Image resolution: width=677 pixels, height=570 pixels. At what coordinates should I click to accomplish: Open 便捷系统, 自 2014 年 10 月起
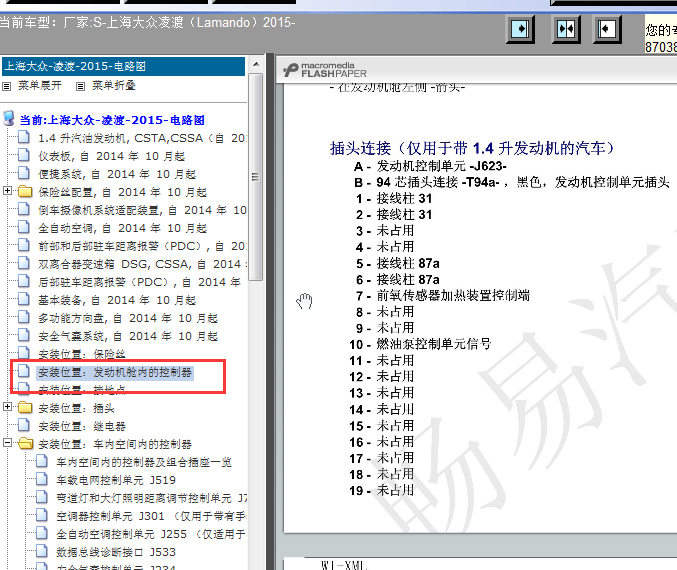click(117, 174)
